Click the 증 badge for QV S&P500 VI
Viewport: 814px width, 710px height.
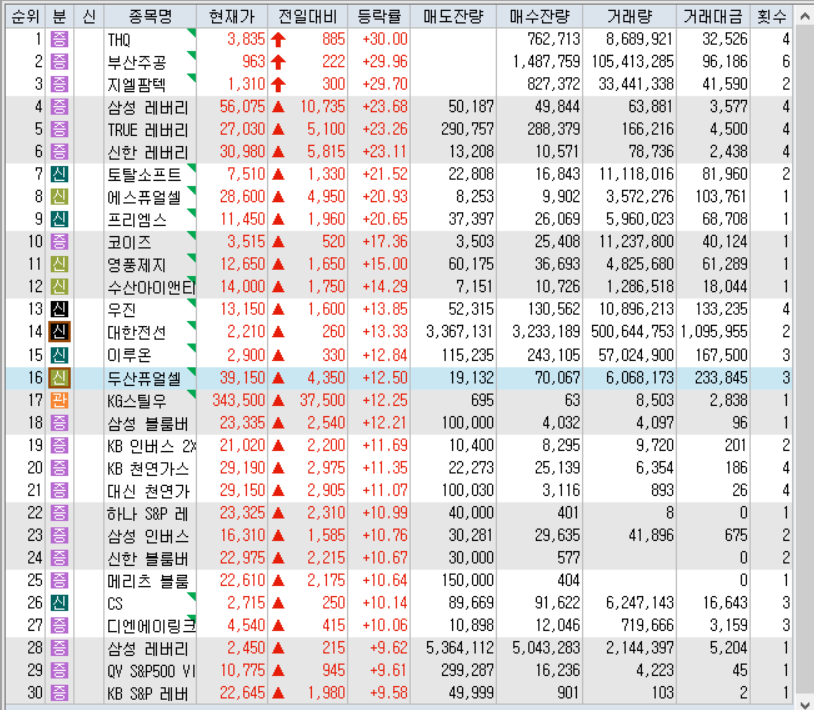tap(59, 671)
